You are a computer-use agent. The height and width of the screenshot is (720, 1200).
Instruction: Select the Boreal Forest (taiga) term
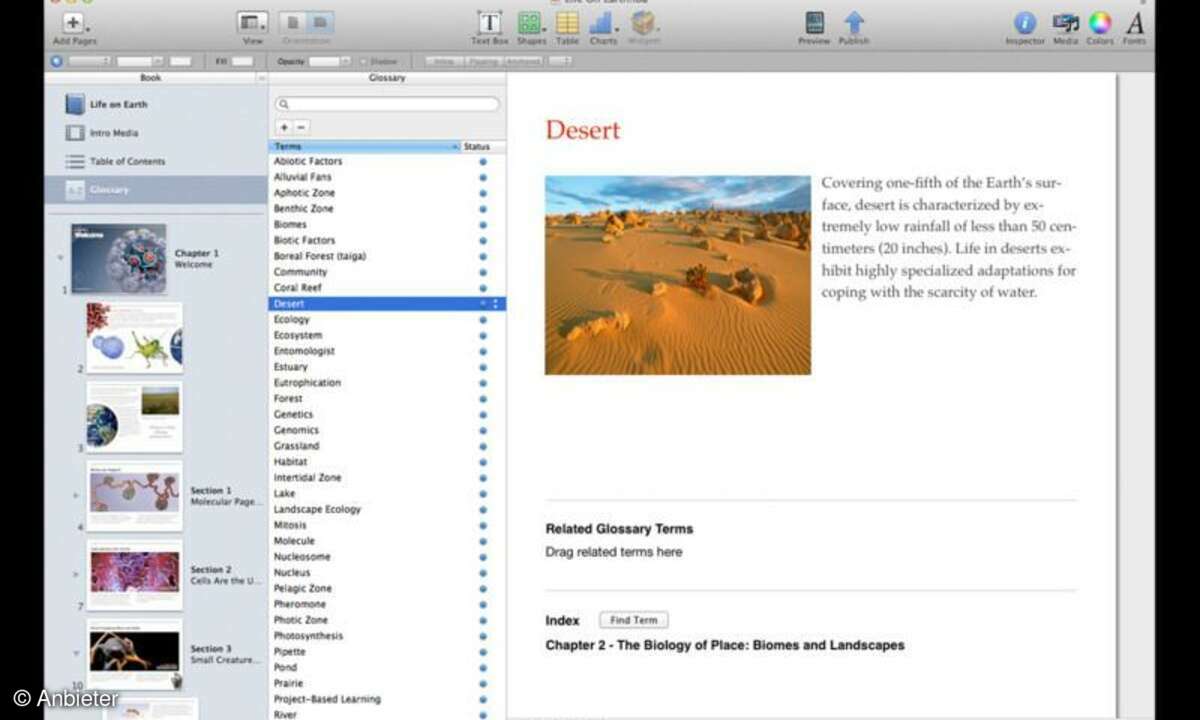point(320,256)
